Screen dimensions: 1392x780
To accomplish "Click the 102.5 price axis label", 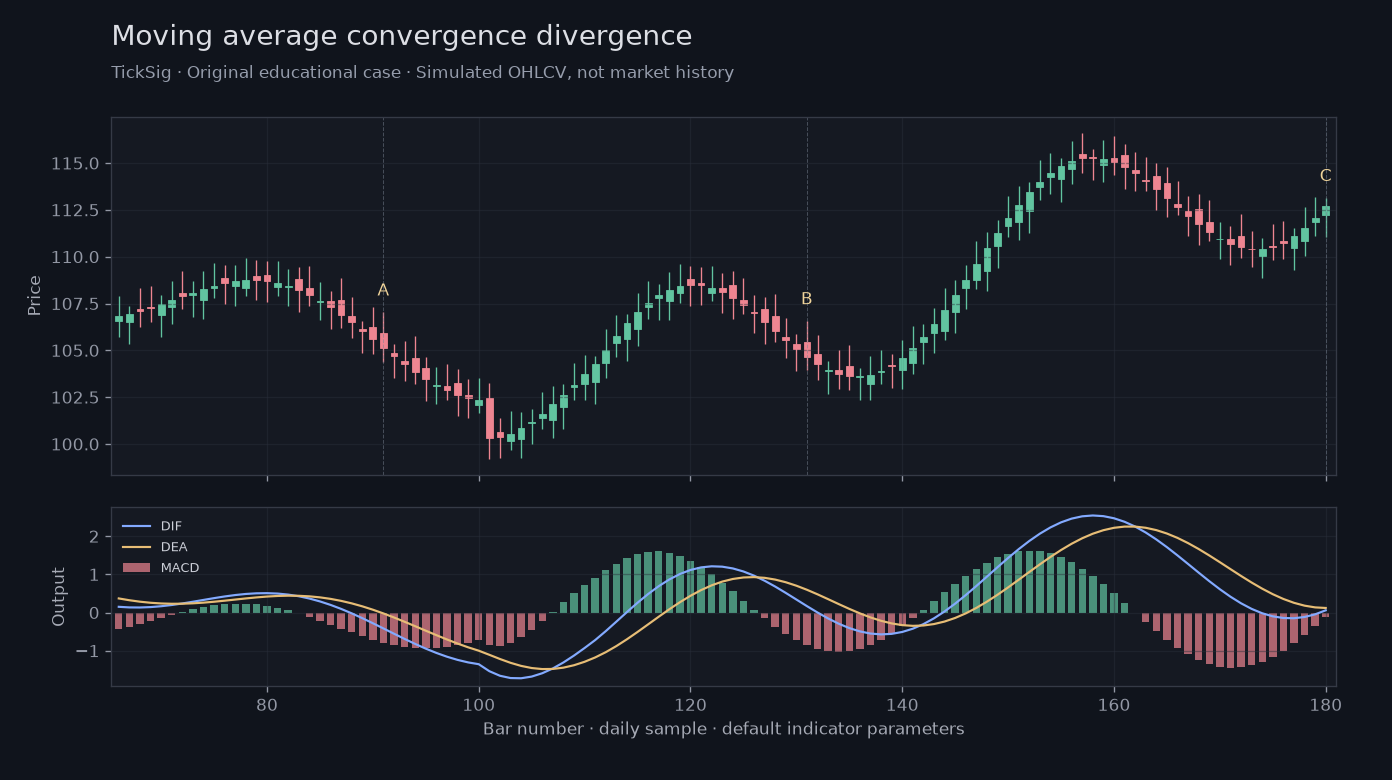I will click(x=75, y=398).
